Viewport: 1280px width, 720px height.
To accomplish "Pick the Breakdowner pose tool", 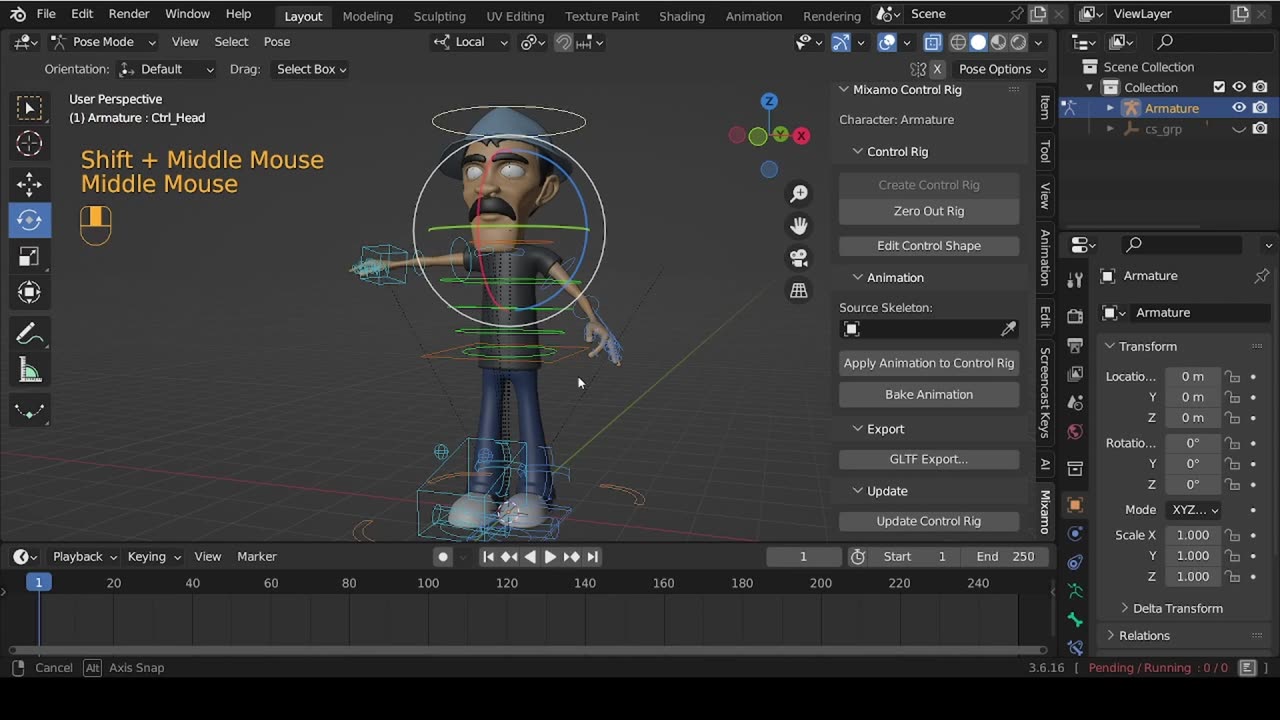I will (x=29, y=411).
